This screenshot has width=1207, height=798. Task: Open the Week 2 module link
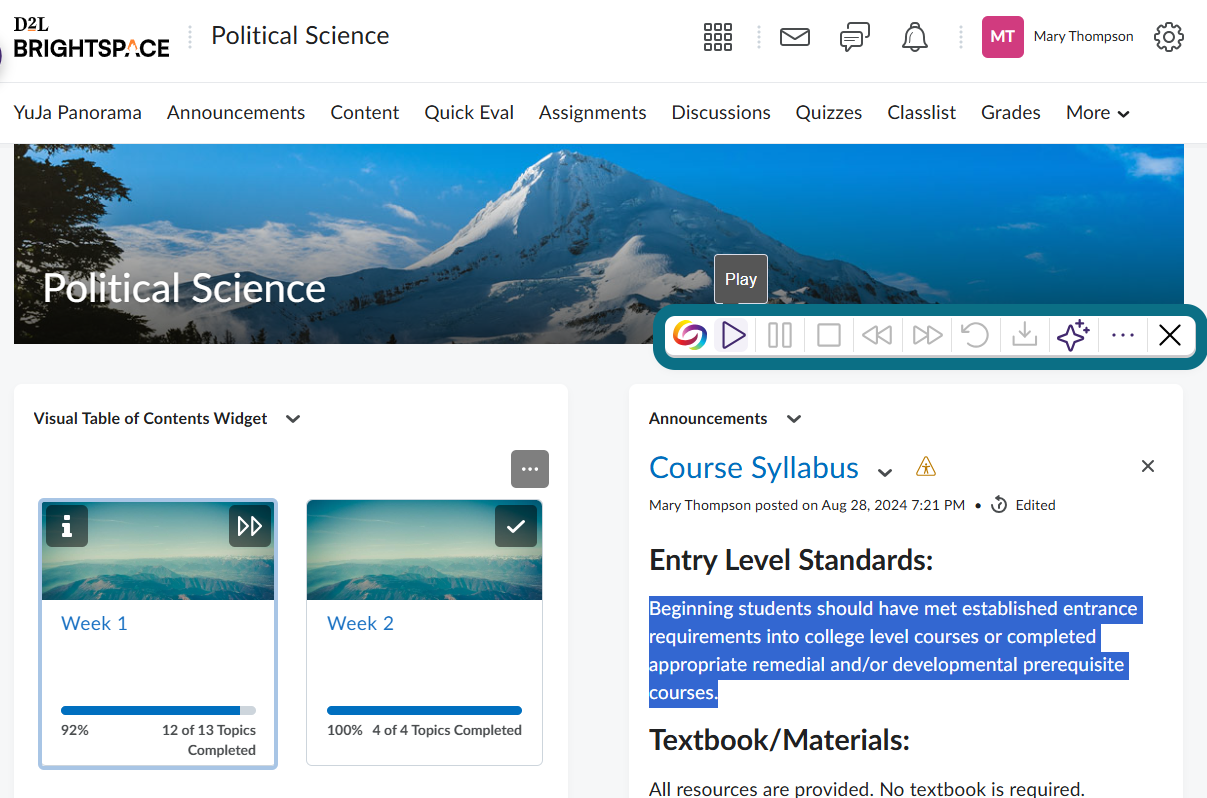click(360, 623)
